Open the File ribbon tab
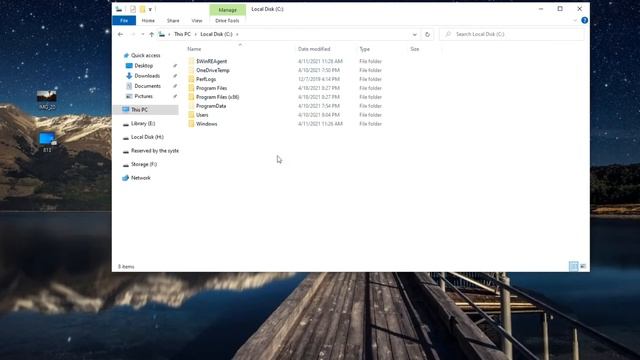The width and height of the screenshot is (640, 360). (124, 20)
